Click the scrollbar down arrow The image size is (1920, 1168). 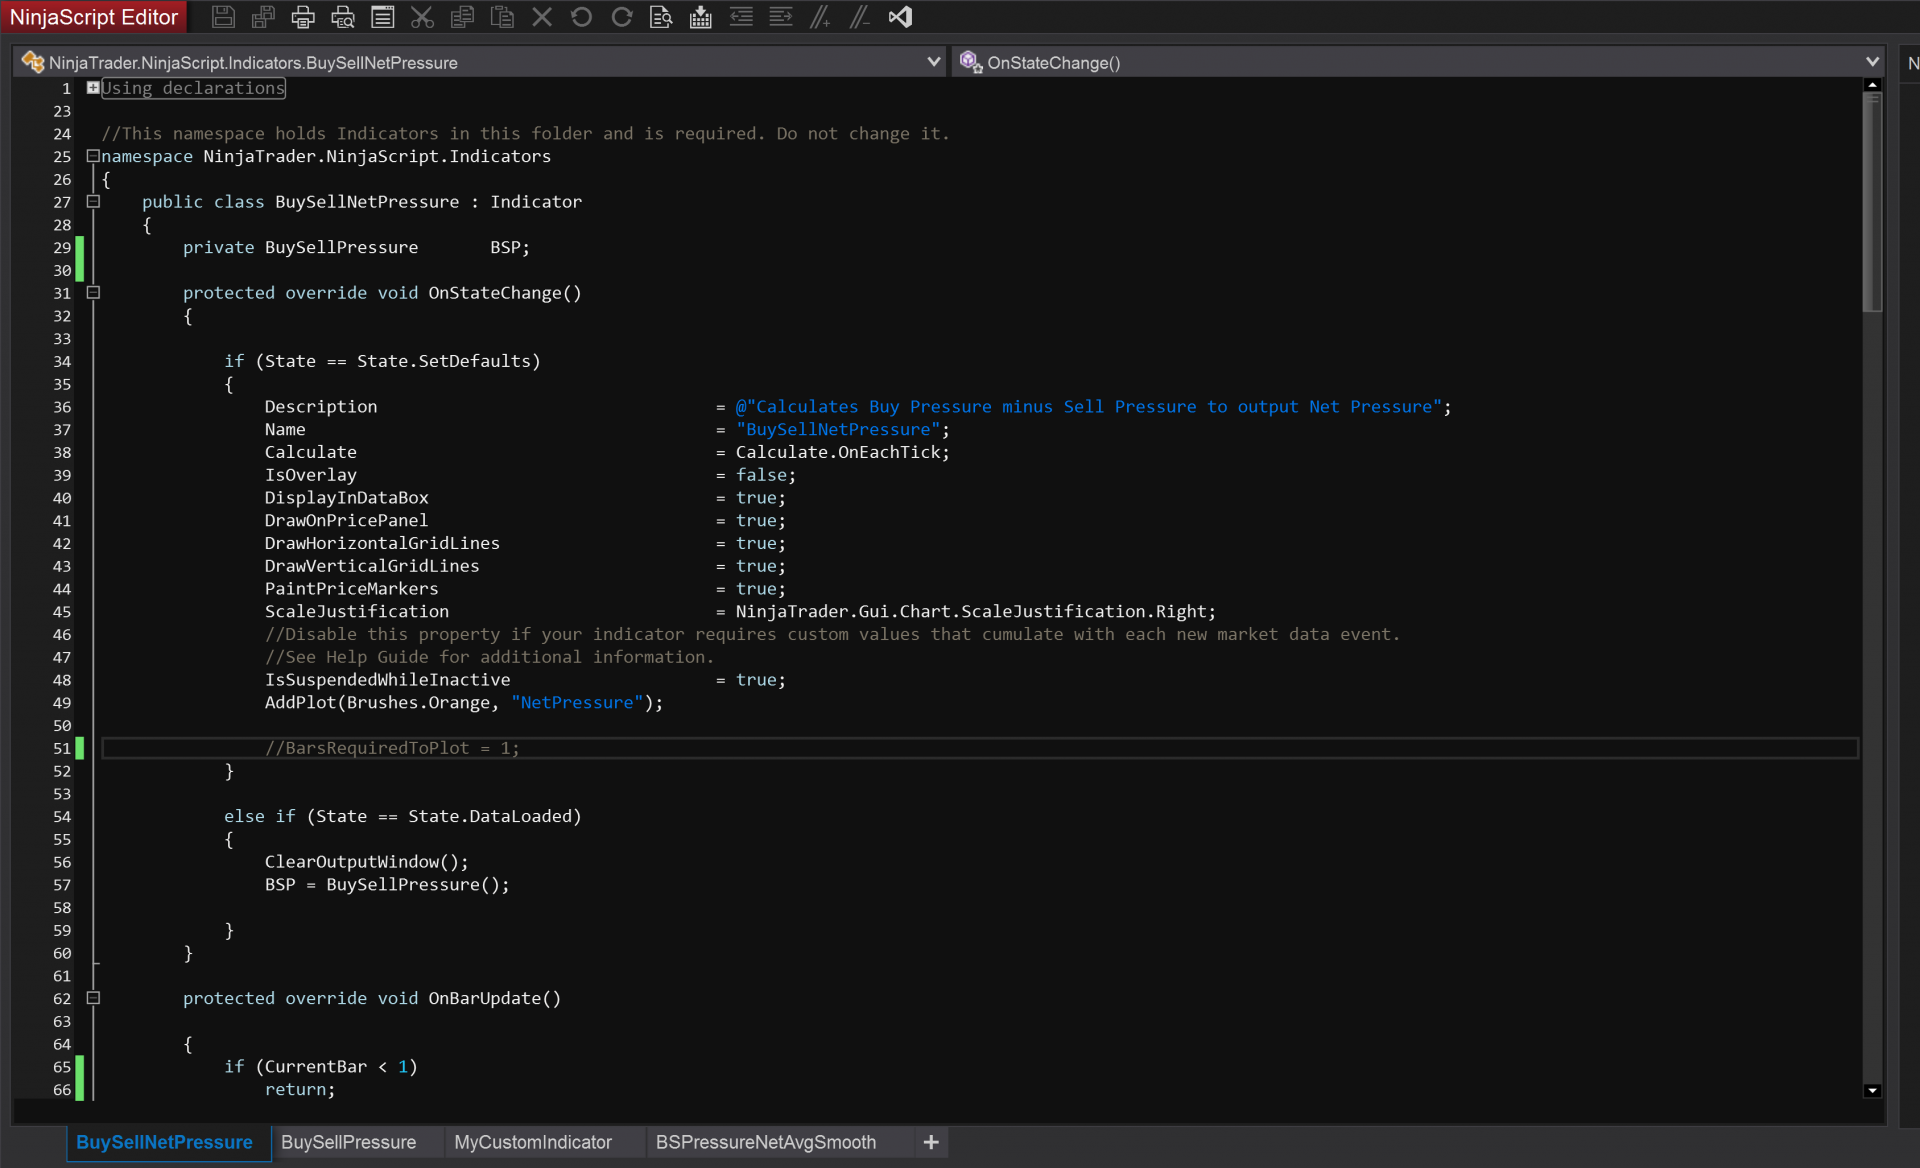(x=1872, y=1091)
